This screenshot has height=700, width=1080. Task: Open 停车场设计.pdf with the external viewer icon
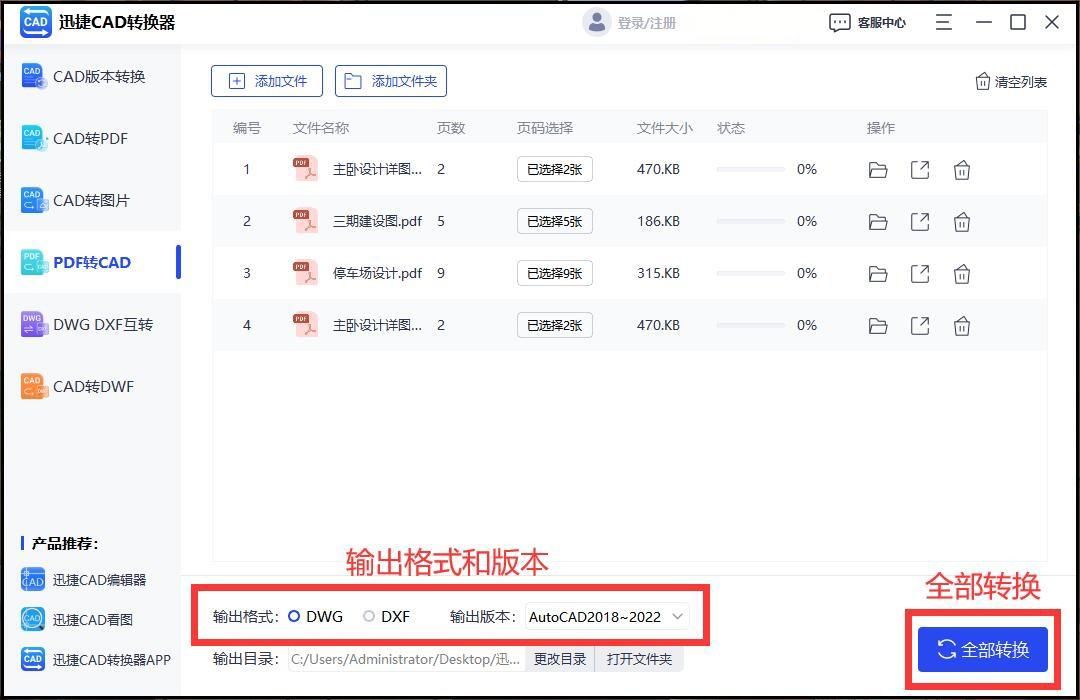pos(919,273)
